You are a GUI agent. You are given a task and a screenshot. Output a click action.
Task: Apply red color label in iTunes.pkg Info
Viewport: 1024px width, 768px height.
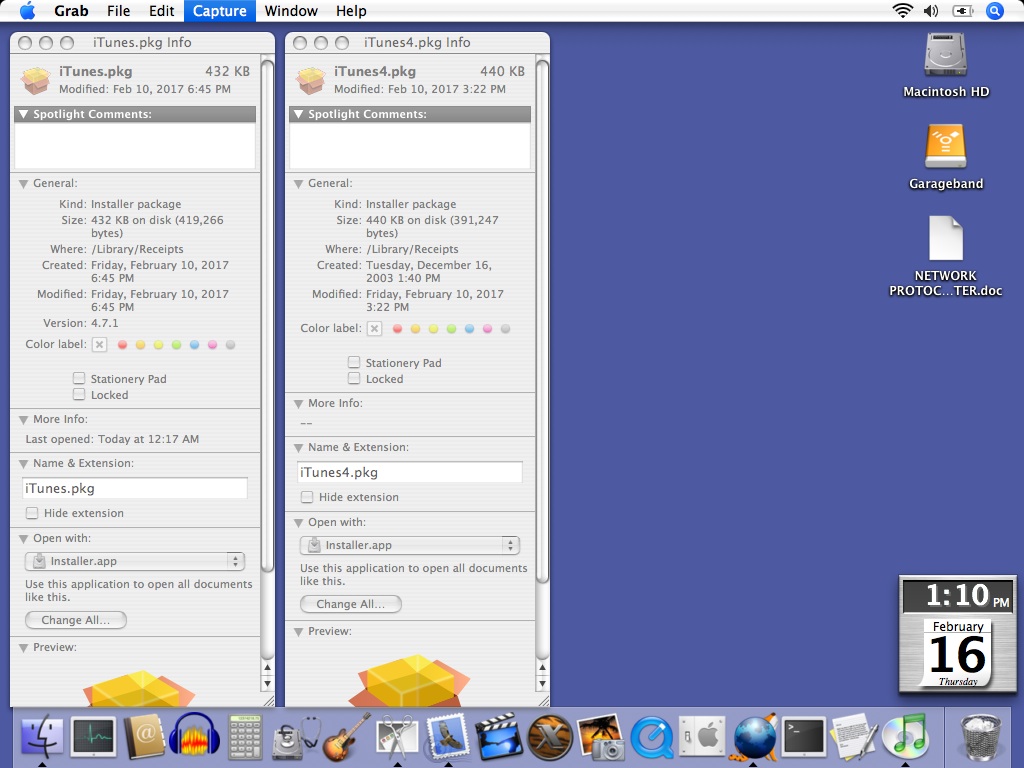click(122, 345)
